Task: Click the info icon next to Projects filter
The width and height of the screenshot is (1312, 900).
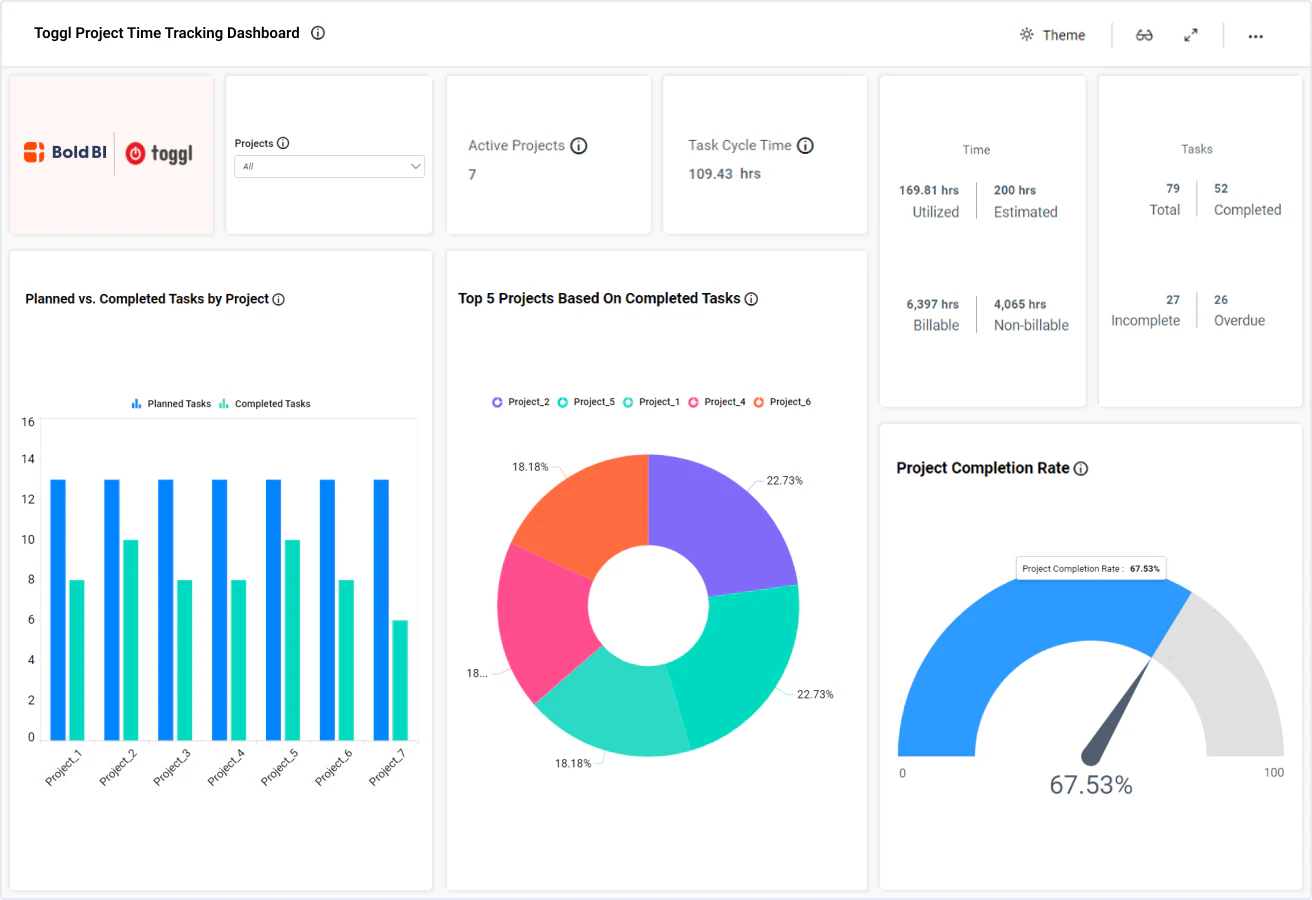Action: (283, 143)
